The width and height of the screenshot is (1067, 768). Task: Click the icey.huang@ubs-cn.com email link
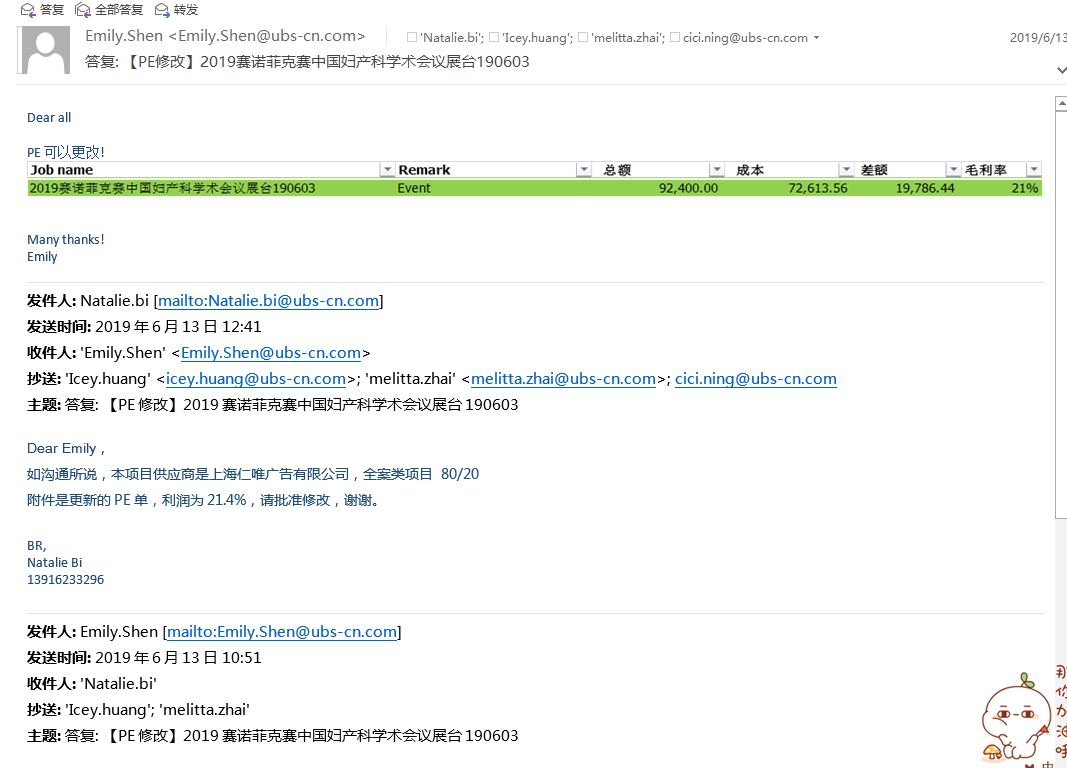coord(256,379)
